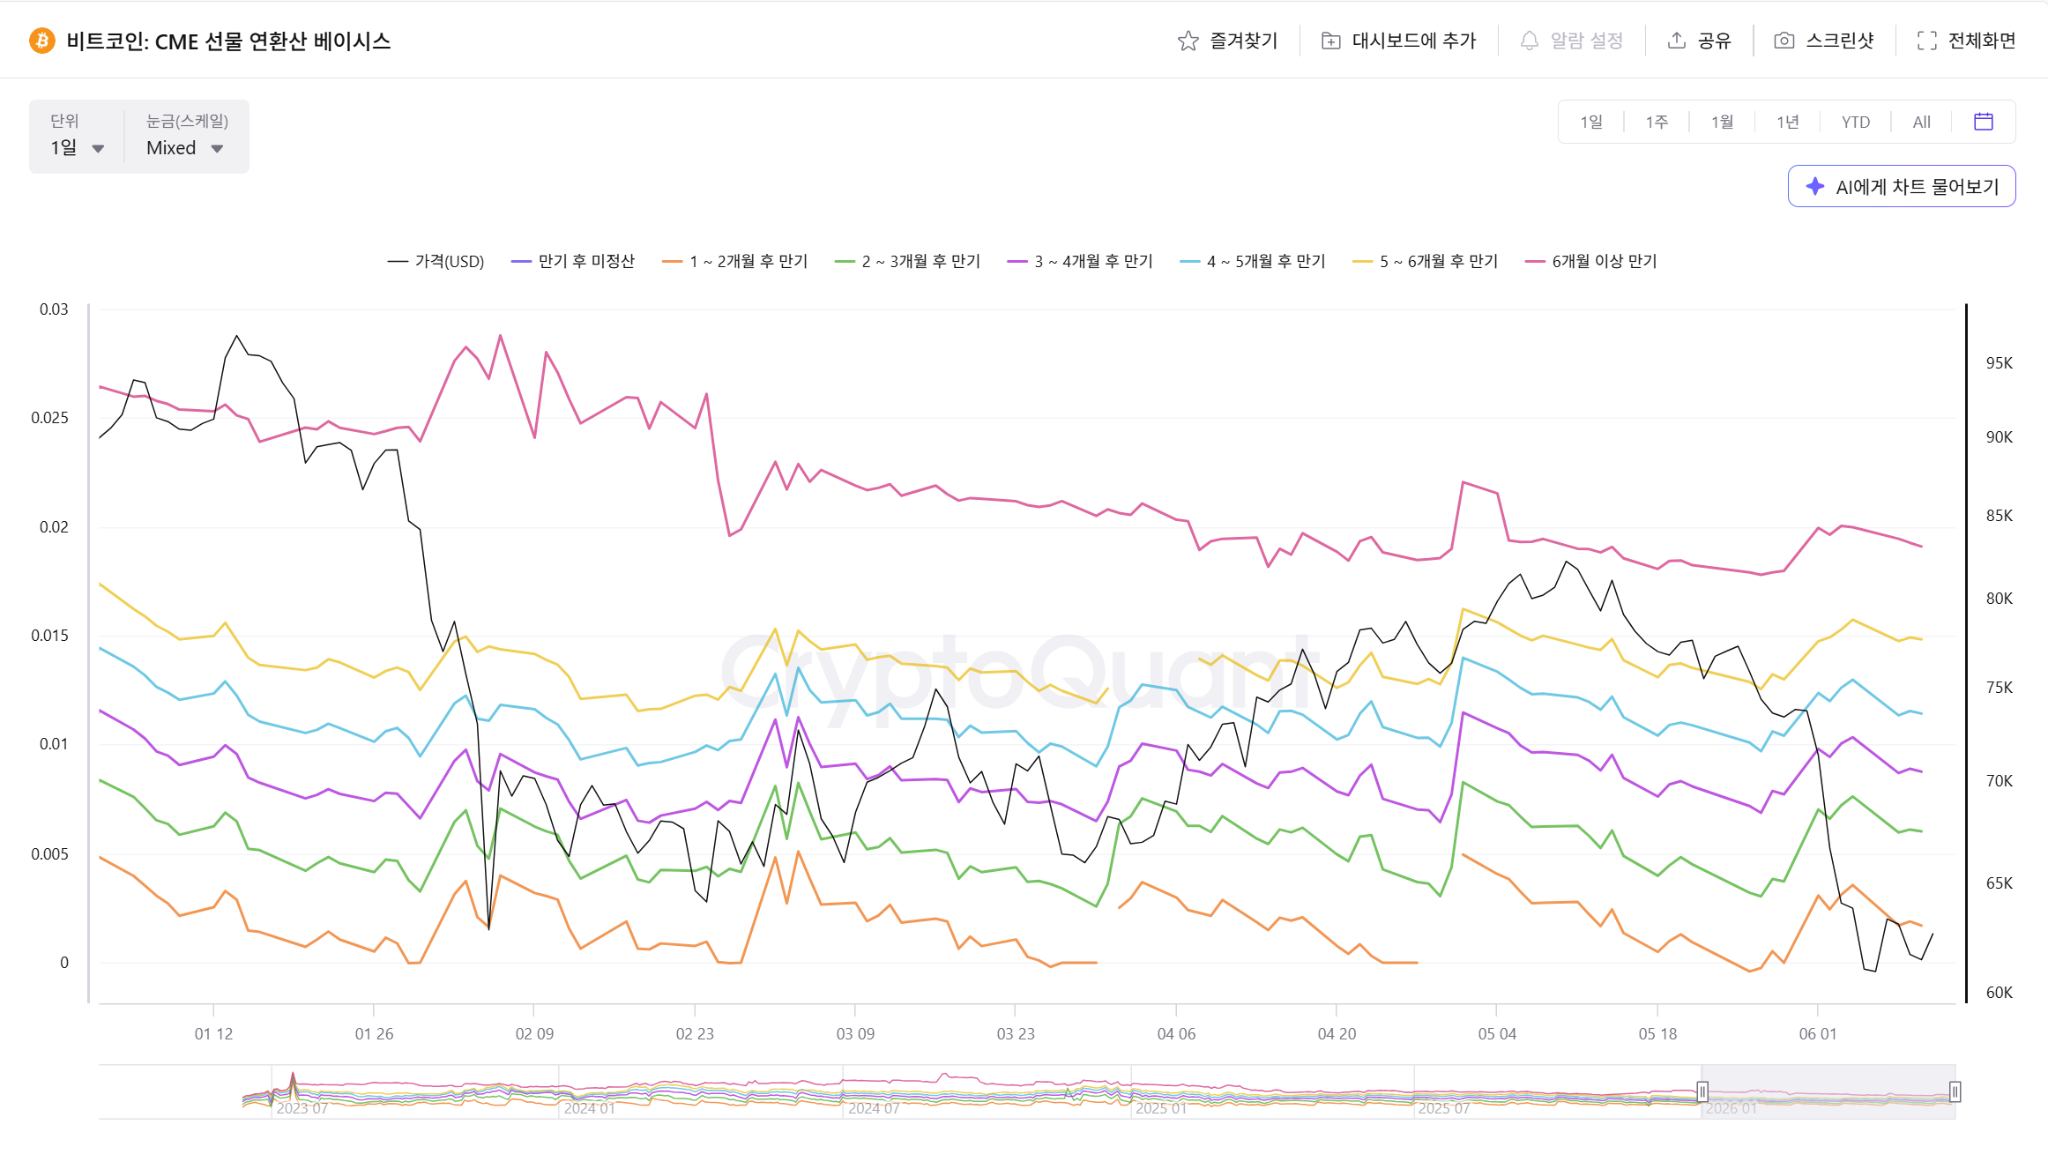Hide the 6개월 이상 만기 series
This screenshot has width=2048, height=1156.
pyautogui.click(x=1591, y=261)
